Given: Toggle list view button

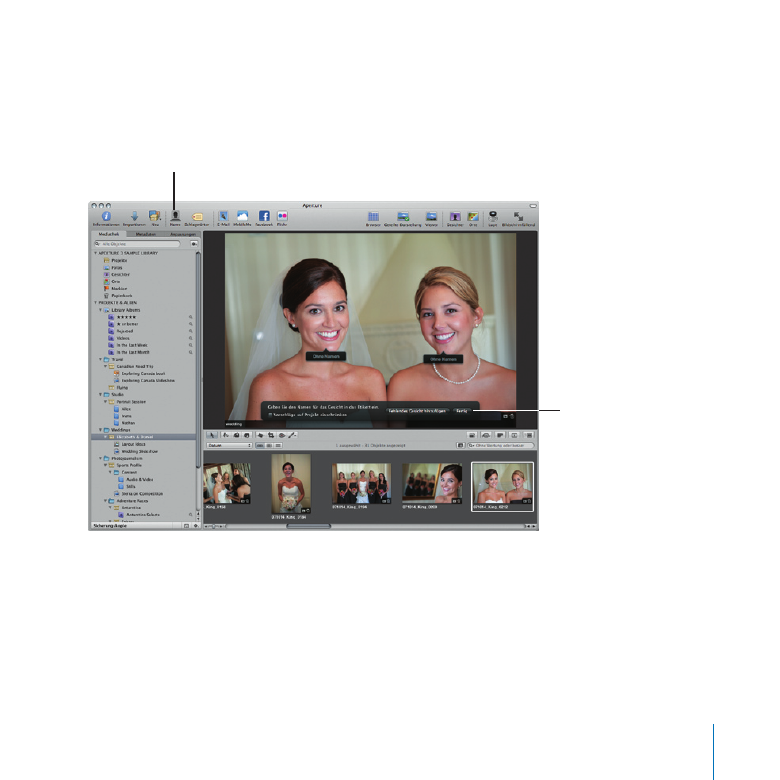Looking at the screenshot, I should tap(278, 446).
